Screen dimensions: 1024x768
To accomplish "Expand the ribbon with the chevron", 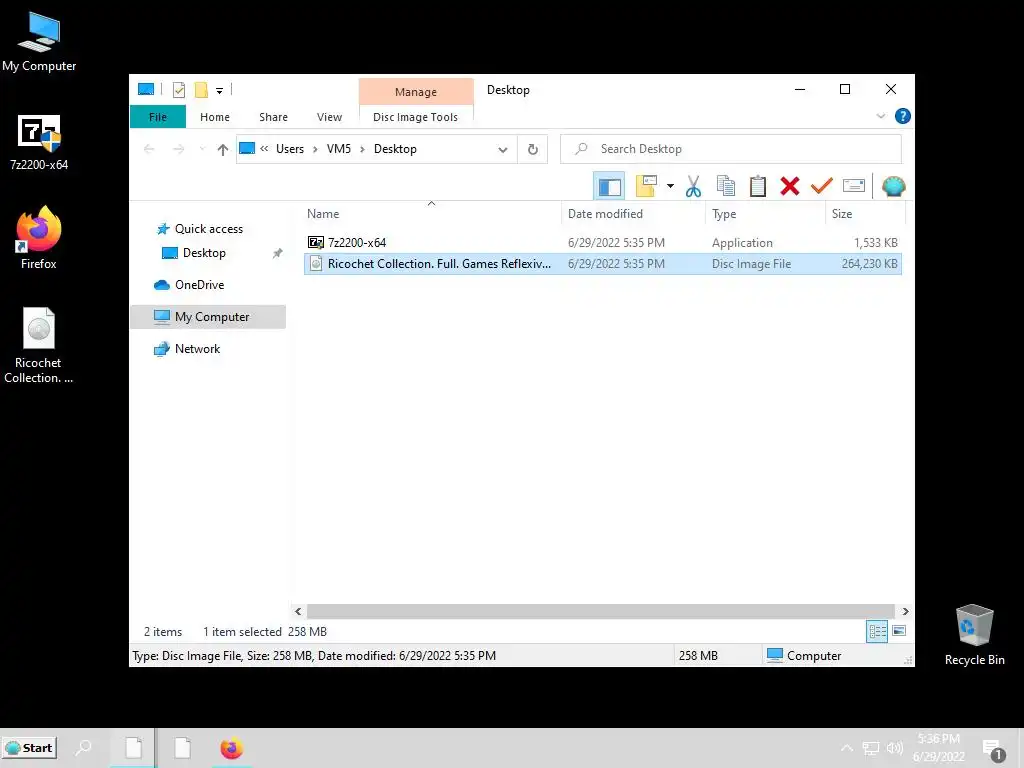I will coord(880,116).
